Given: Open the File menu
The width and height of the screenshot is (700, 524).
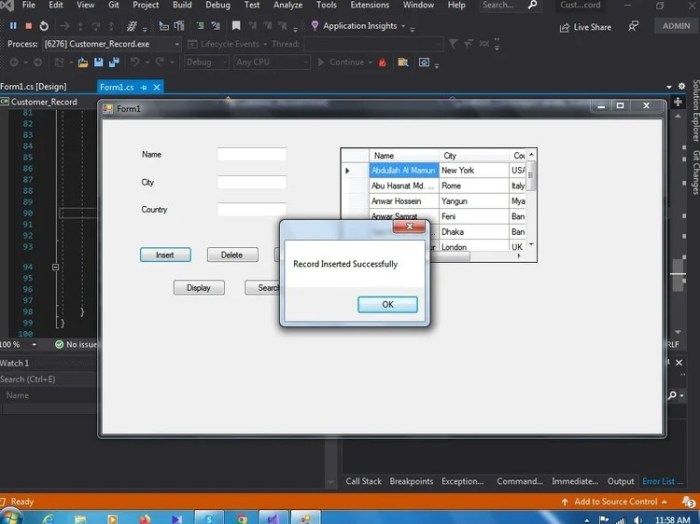Looking at the screenshot, I should [x=28, y=5].
